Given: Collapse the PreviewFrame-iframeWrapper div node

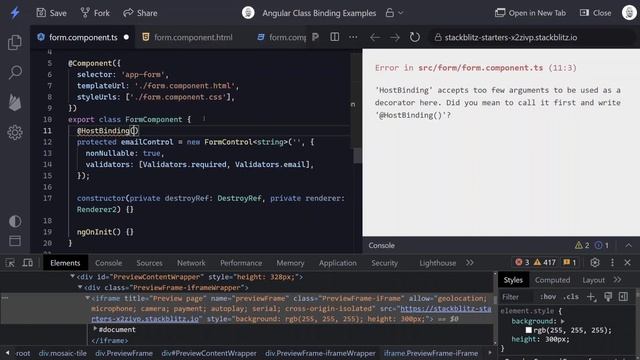Looking at the screenshot, I should point(80,287).
